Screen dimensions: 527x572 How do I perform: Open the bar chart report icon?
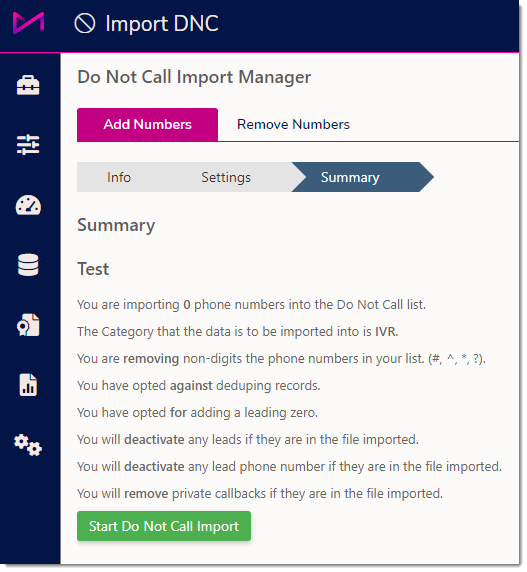28,385
